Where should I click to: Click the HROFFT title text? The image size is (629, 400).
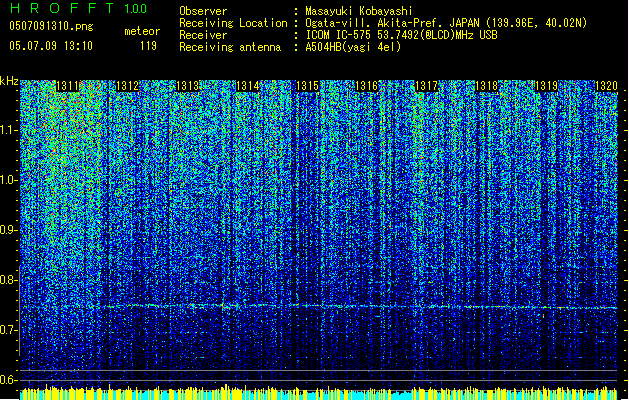62,8
